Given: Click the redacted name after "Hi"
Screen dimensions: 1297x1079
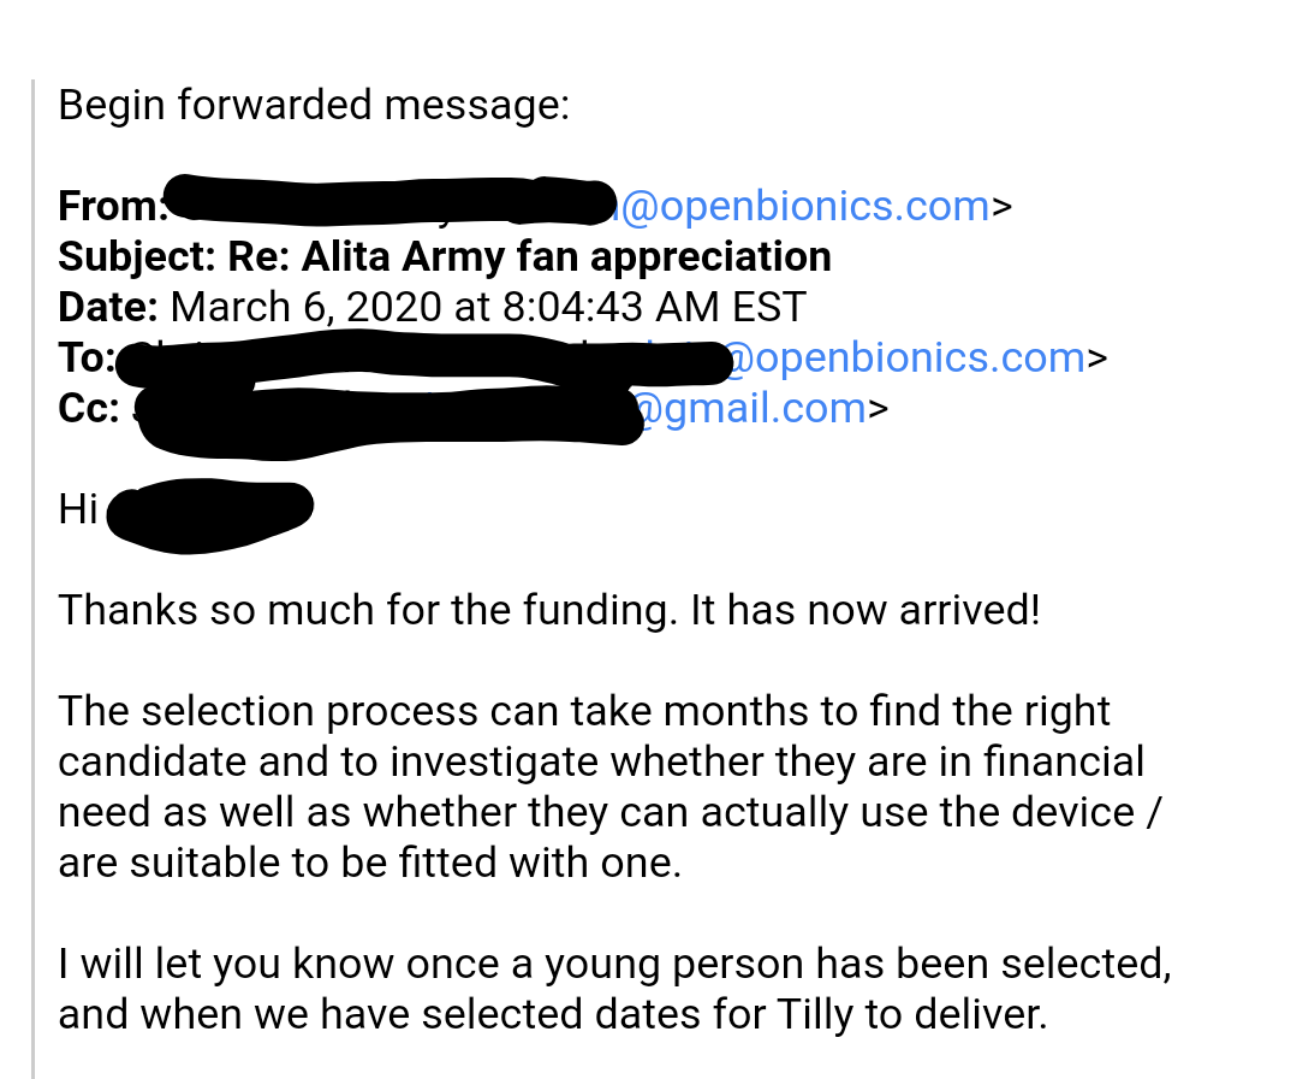Looking at the screenshot, I should (208, 513).
